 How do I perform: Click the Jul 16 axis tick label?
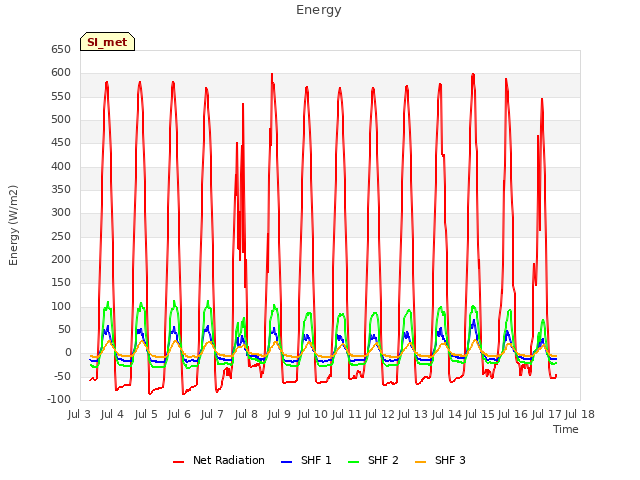point(513,414)
